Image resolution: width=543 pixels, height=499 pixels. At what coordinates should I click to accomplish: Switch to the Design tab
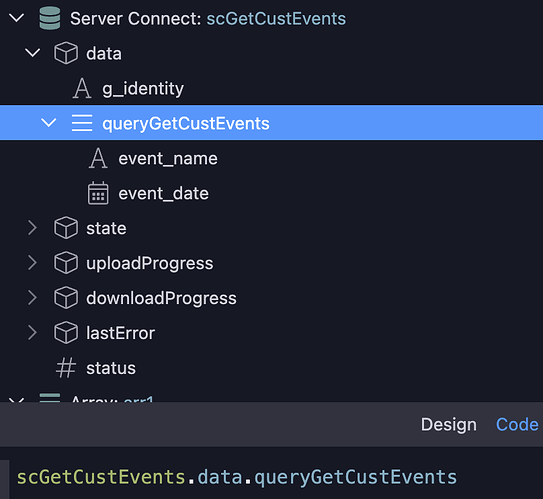click(x=448, y=425)
